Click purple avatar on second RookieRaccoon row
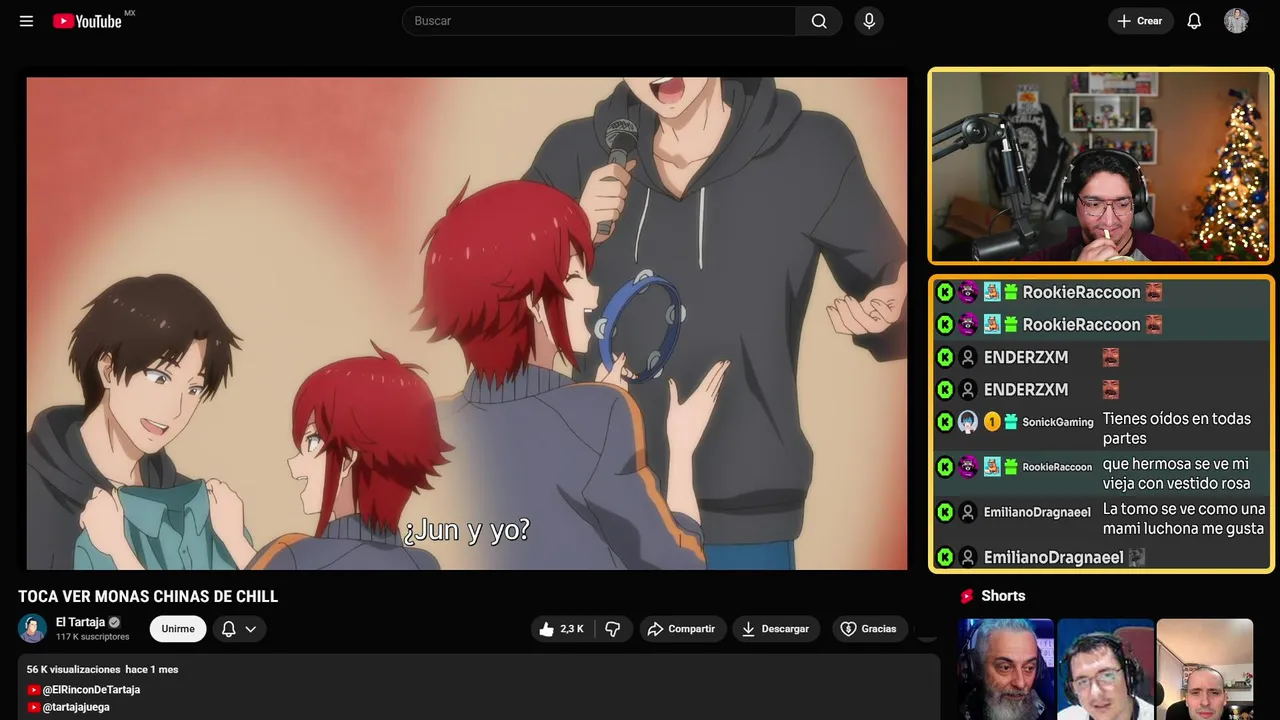Viewport: 1280px width, 720px height. [968, 324]
